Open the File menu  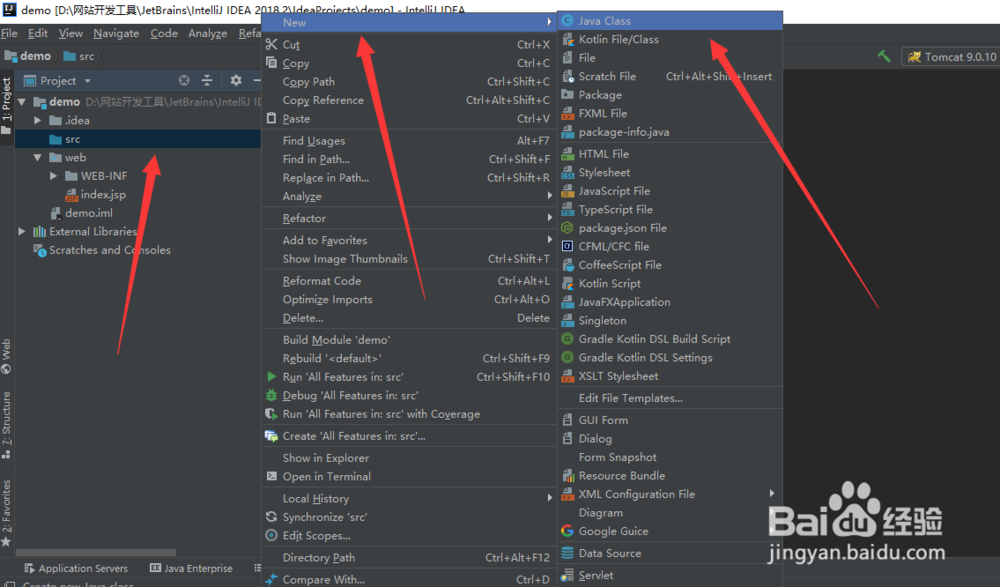pos(9,33)
